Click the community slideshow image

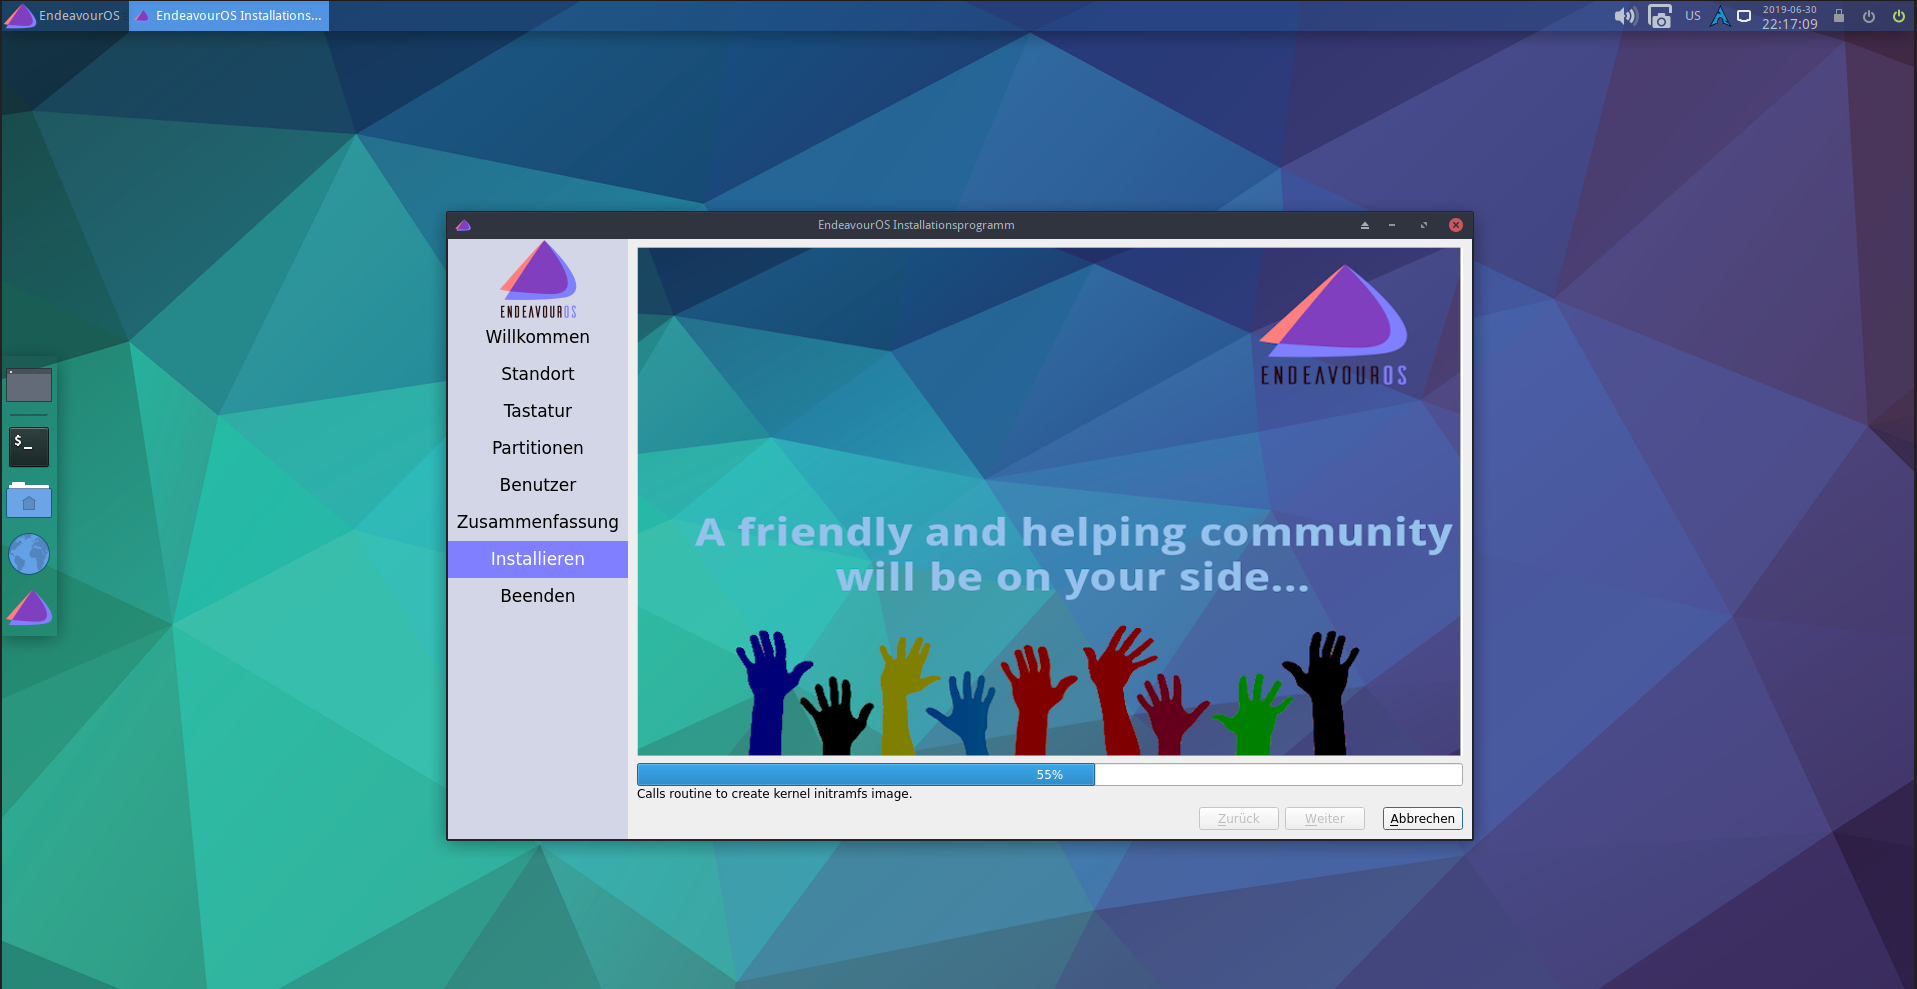(x=1049, y=501)
